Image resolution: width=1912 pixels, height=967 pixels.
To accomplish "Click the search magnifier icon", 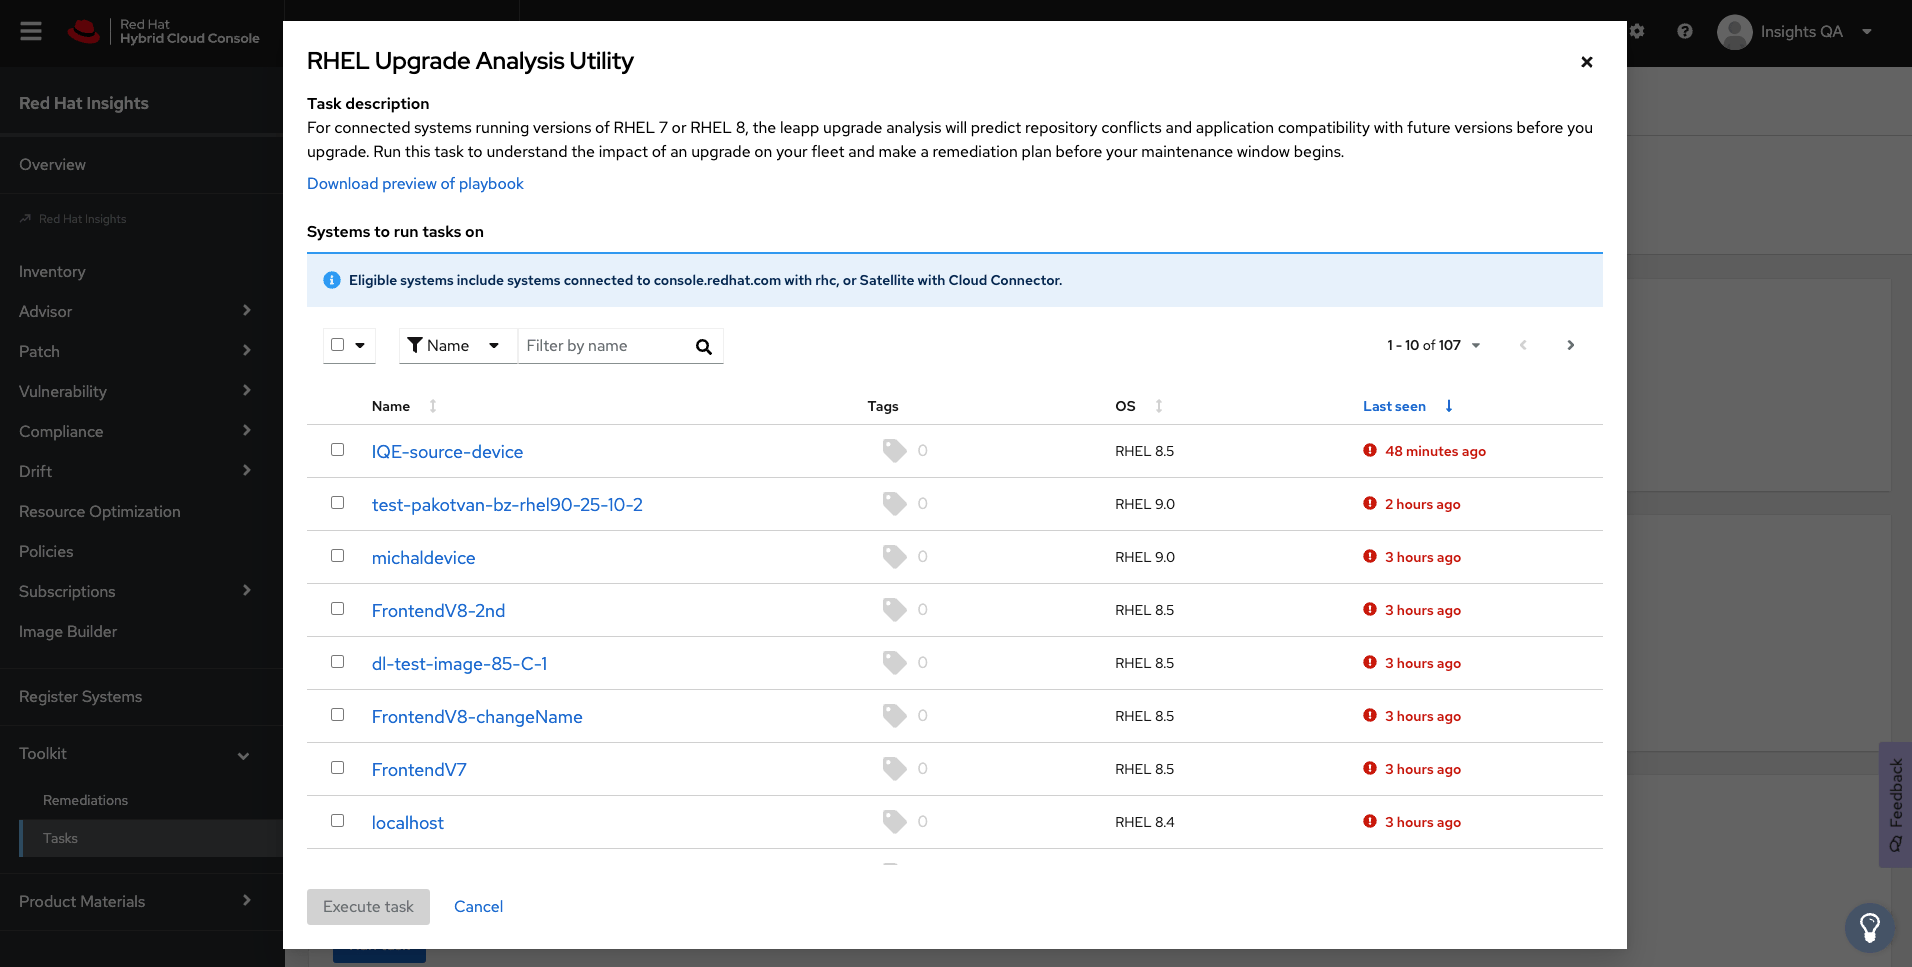I will point(704,346).
